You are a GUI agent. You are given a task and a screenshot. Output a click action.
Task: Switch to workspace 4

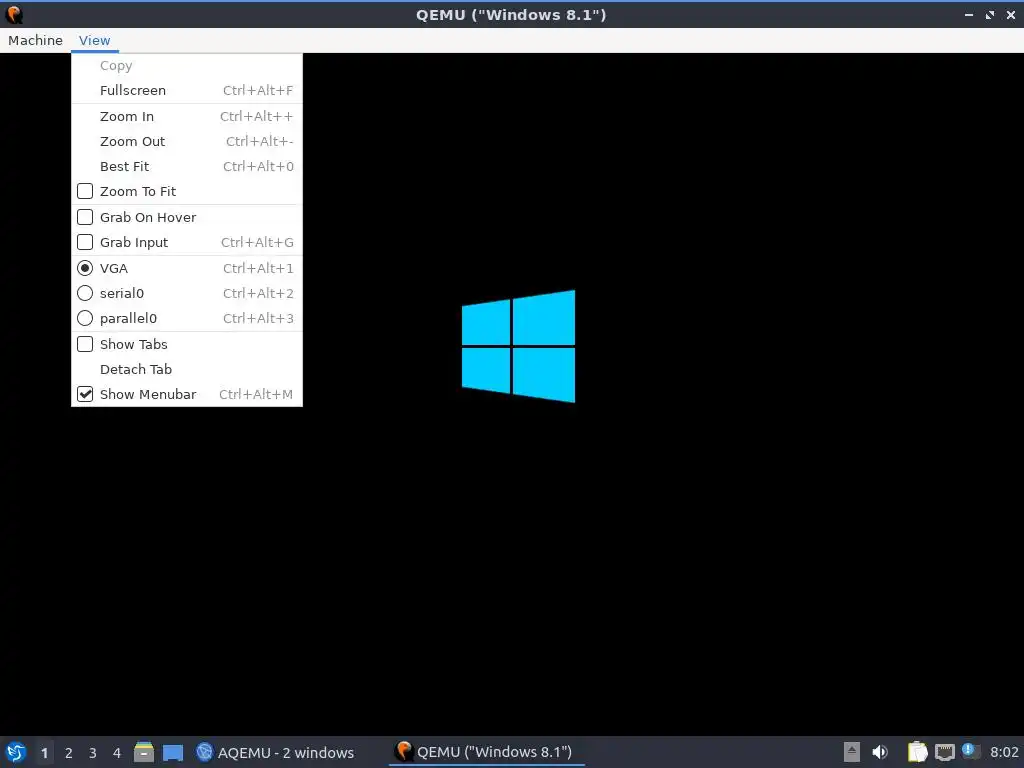point(117,753)
